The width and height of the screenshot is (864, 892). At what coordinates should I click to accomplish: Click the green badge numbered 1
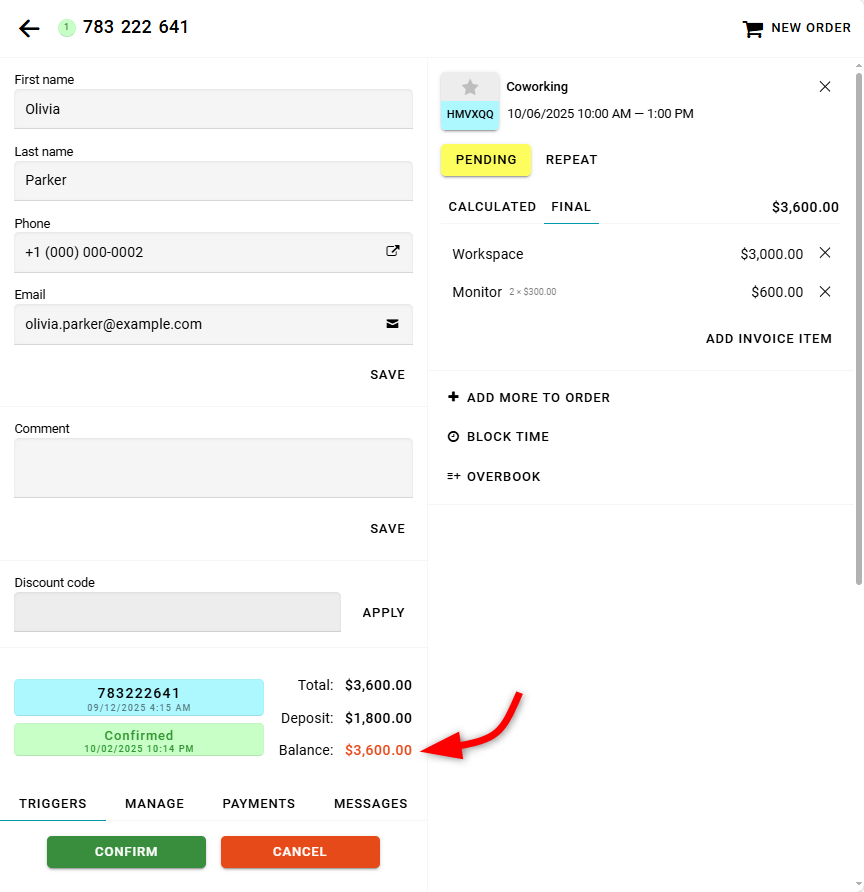click(67, 27)
